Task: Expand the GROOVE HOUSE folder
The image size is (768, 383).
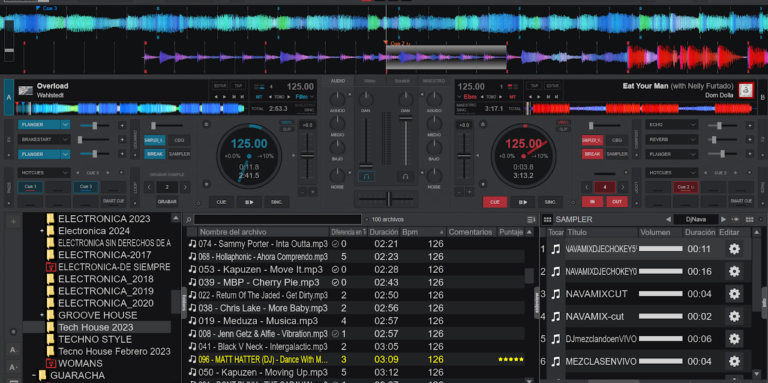Action: coord(43,315)
